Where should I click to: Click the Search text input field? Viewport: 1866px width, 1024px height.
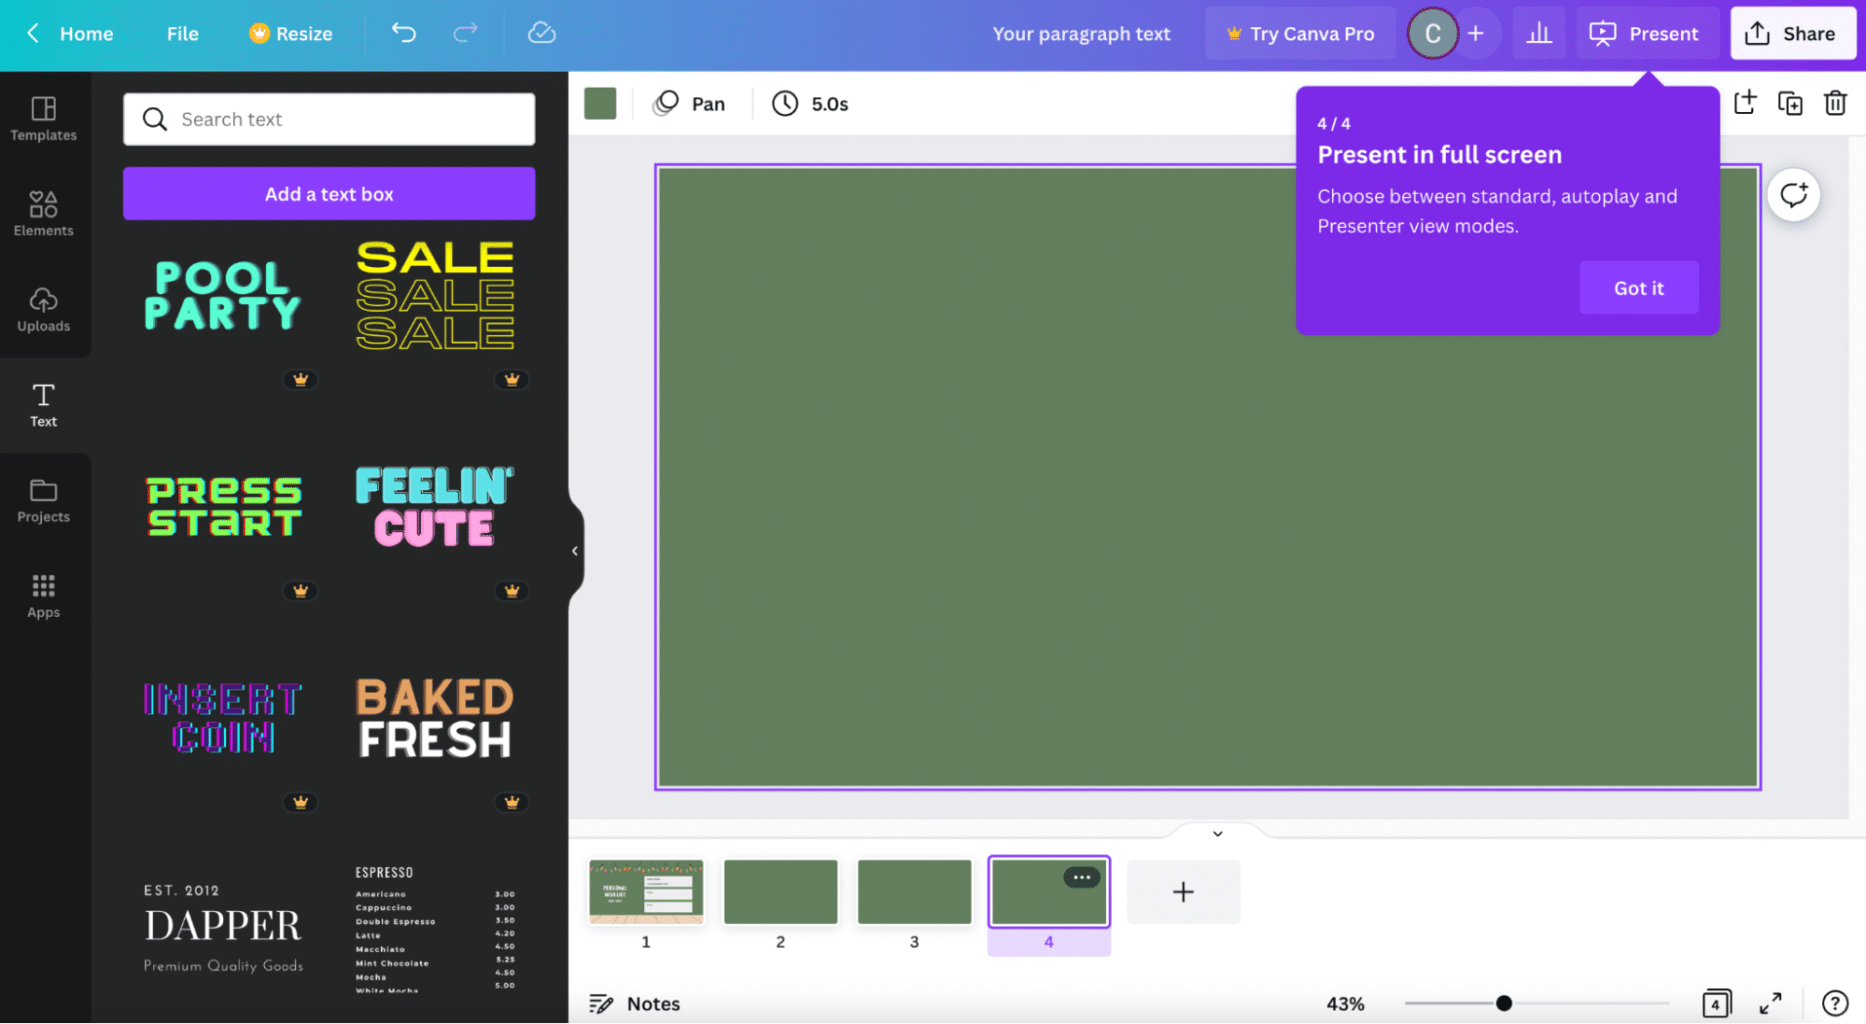click(329, 119)
